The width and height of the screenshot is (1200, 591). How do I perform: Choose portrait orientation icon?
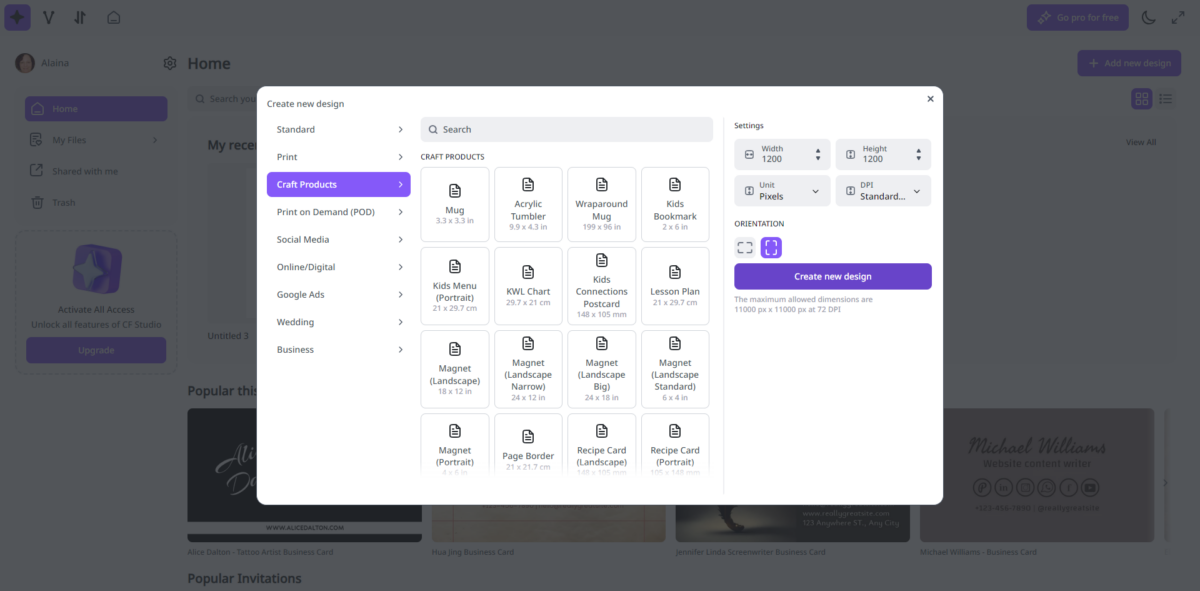(771, 248)
